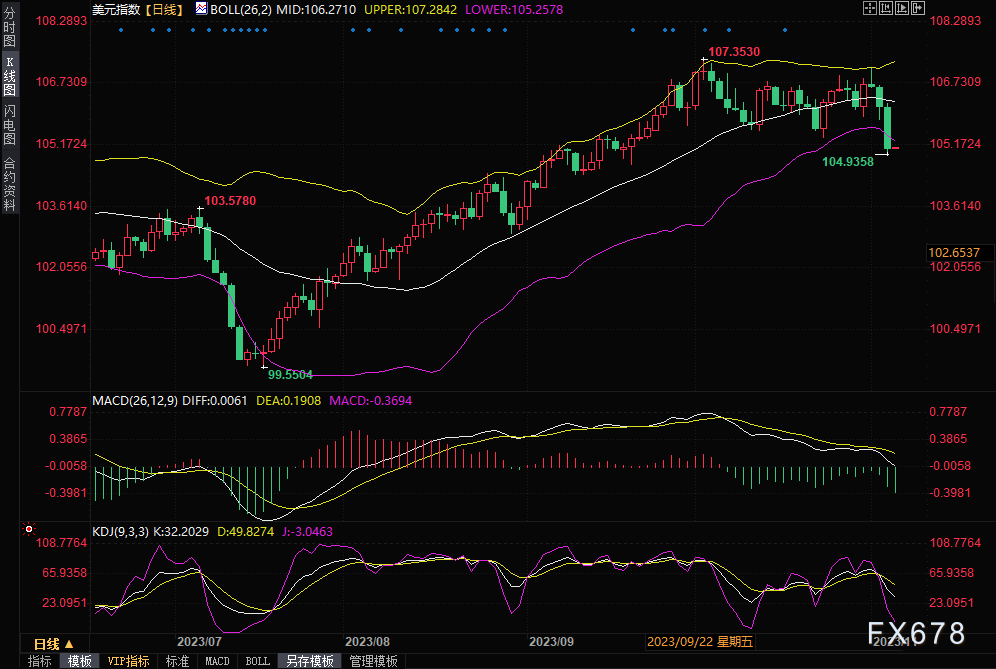This screenshot has height=669, width=996.
Task: Open 管理模板 button
Action: [x=374, y=661]
